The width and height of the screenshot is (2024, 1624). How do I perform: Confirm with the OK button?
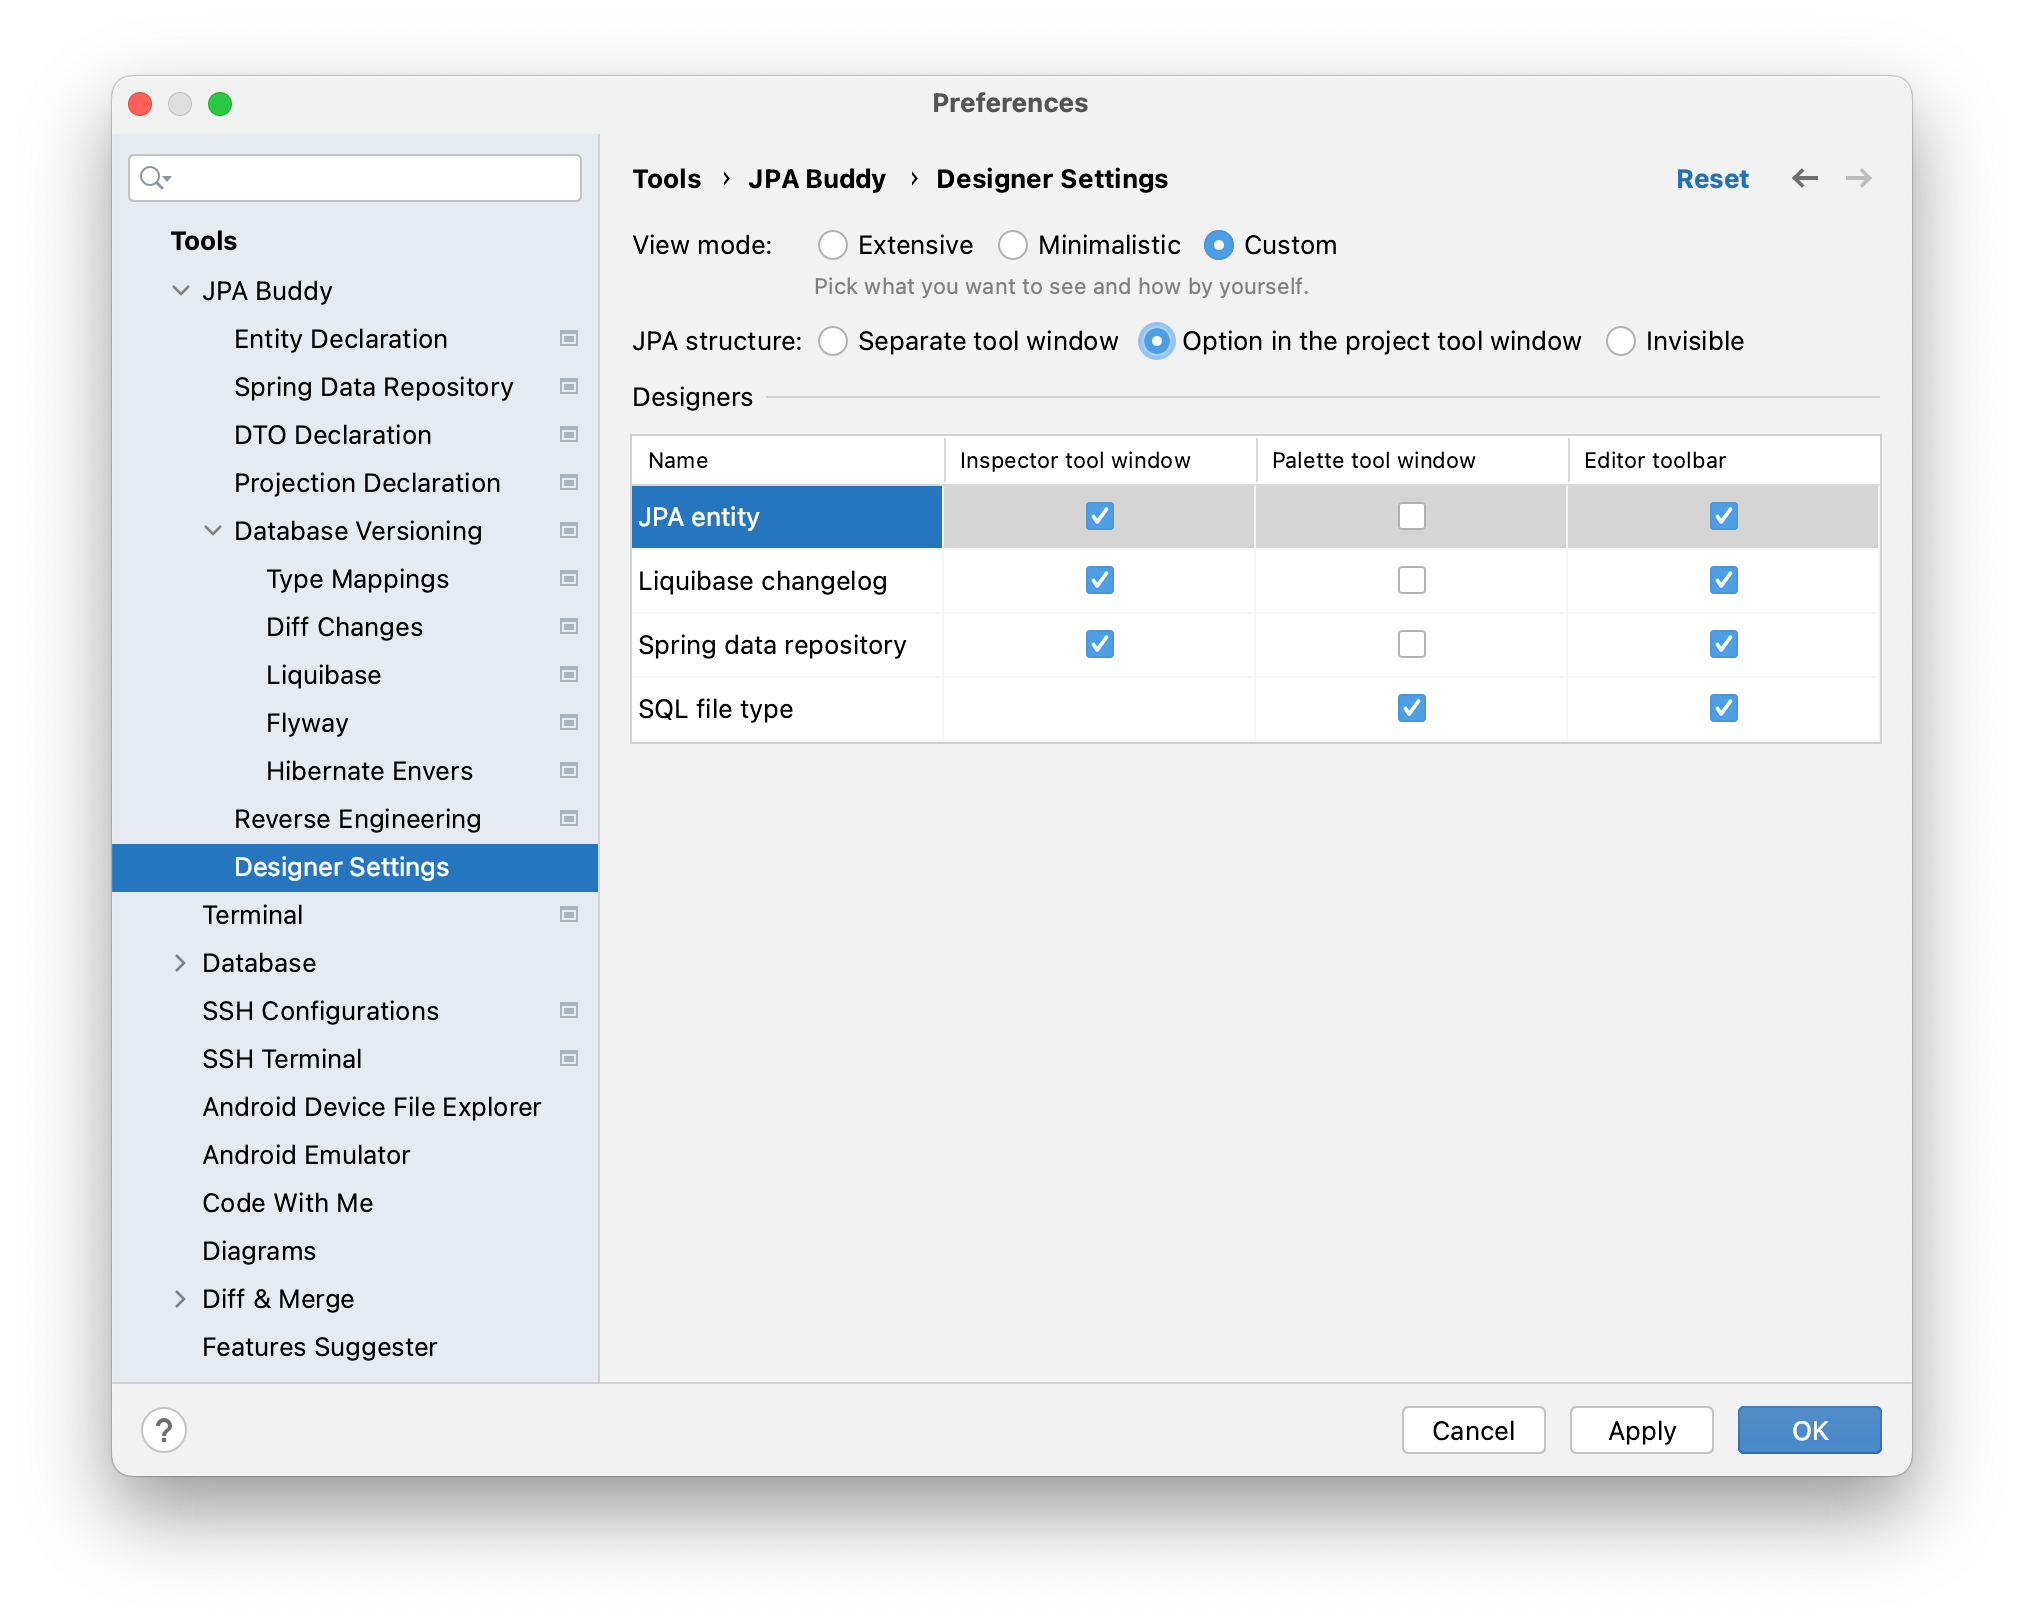point(1809,1430)
